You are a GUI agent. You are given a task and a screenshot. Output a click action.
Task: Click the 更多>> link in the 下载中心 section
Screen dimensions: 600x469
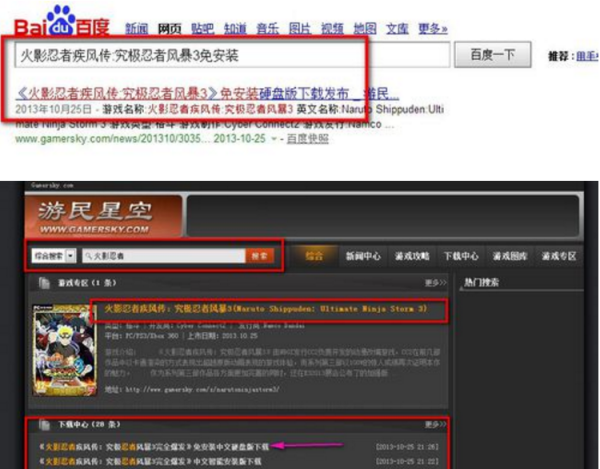point(435,424)
